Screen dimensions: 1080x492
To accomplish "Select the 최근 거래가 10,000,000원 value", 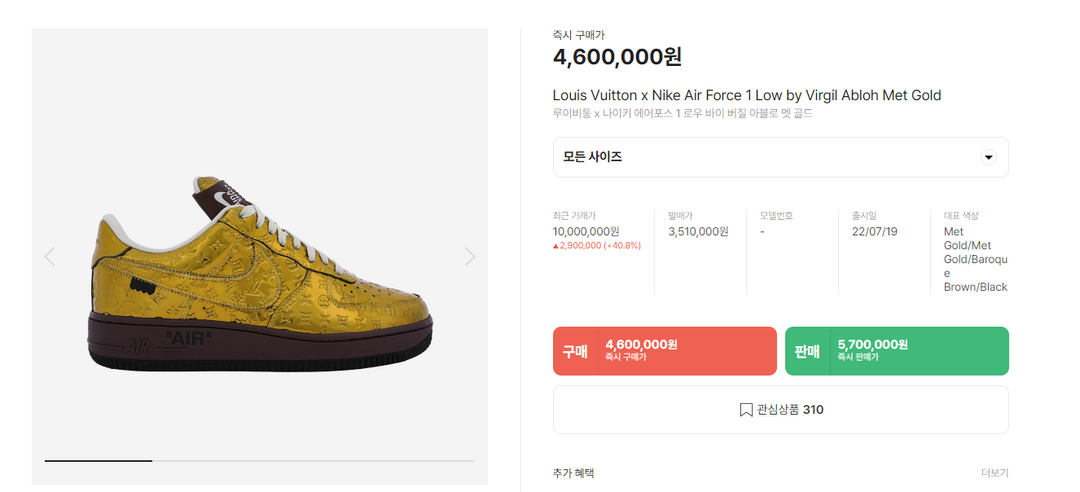I will [x=586, y=232].
